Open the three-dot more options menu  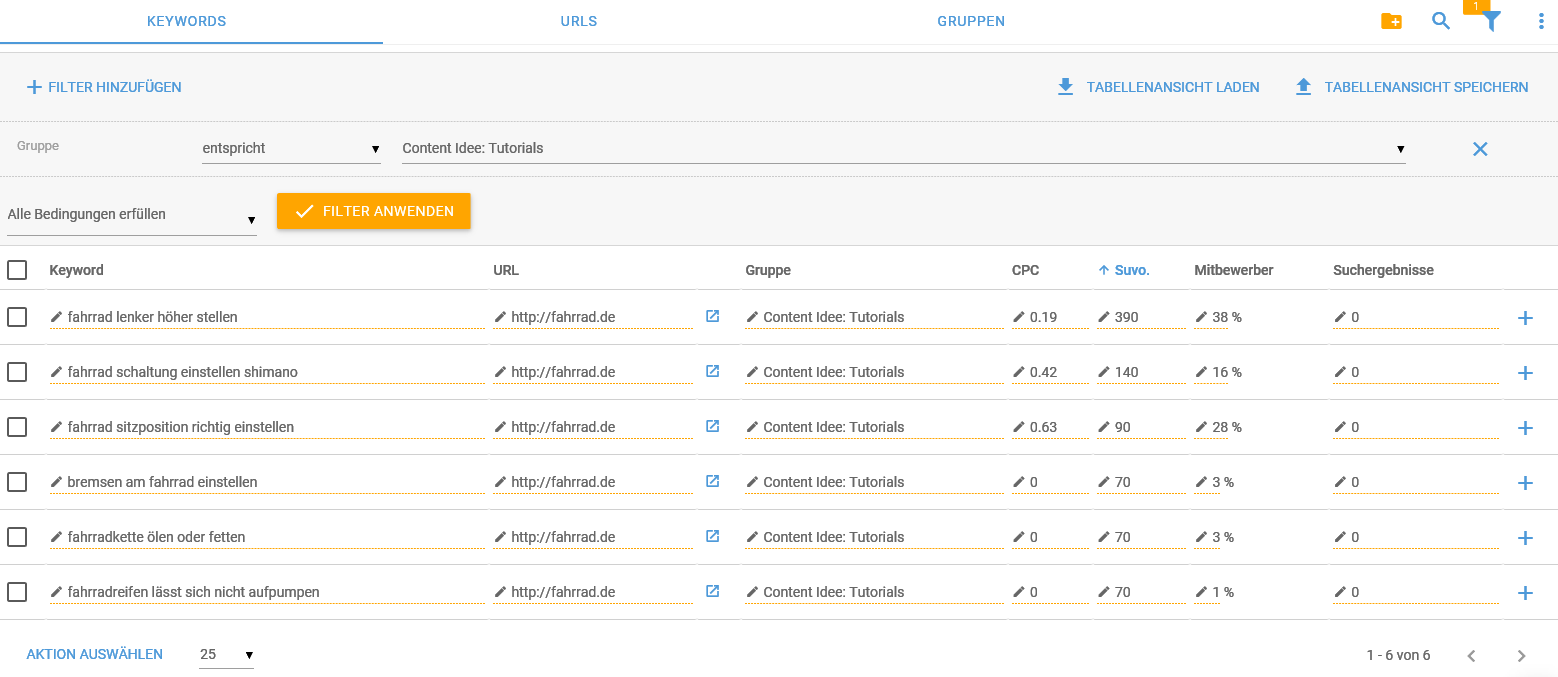tap(1541, 21)
